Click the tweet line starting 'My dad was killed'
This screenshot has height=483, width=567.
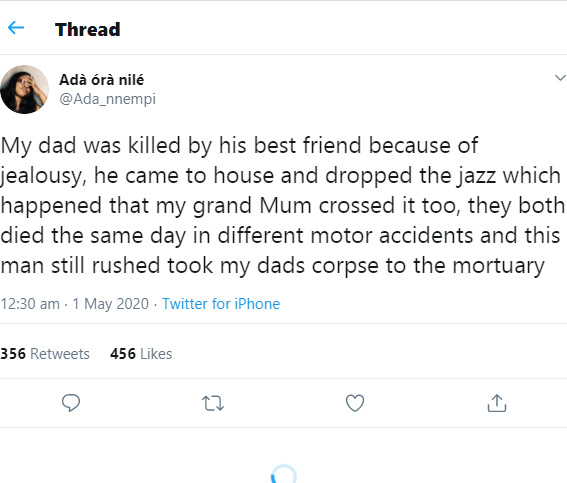tap(239, 146)
